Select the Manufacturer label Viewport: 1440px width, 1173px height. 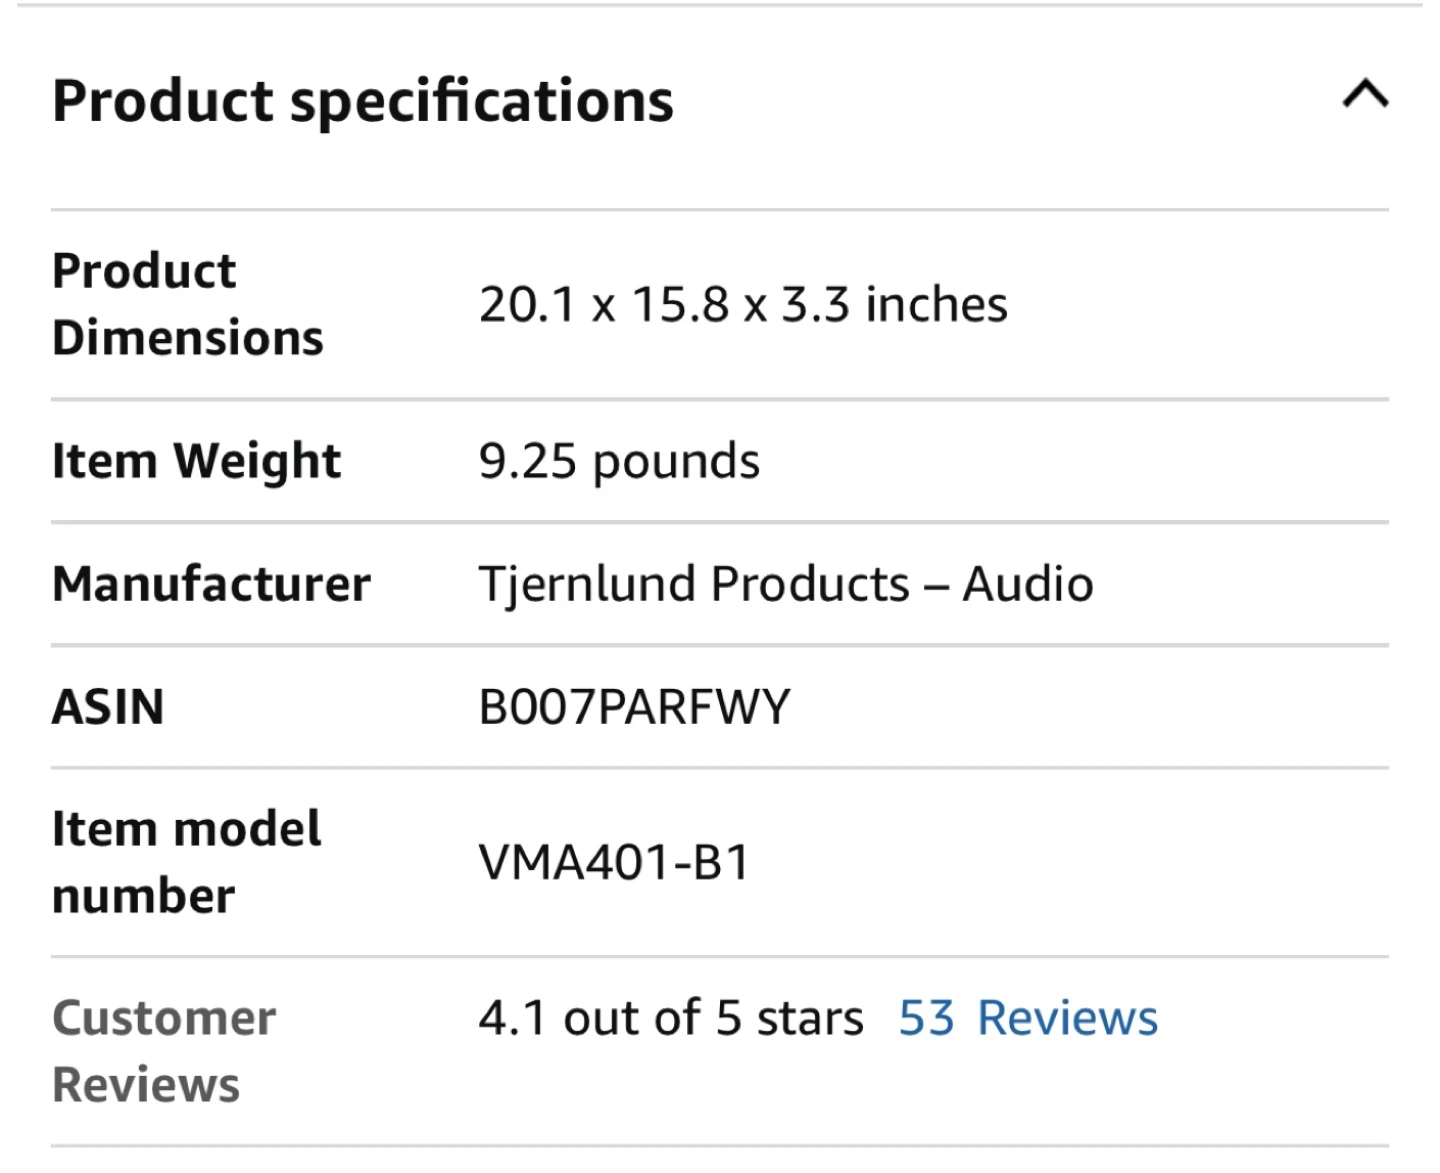pyautogui.click(x=211, y=584)
